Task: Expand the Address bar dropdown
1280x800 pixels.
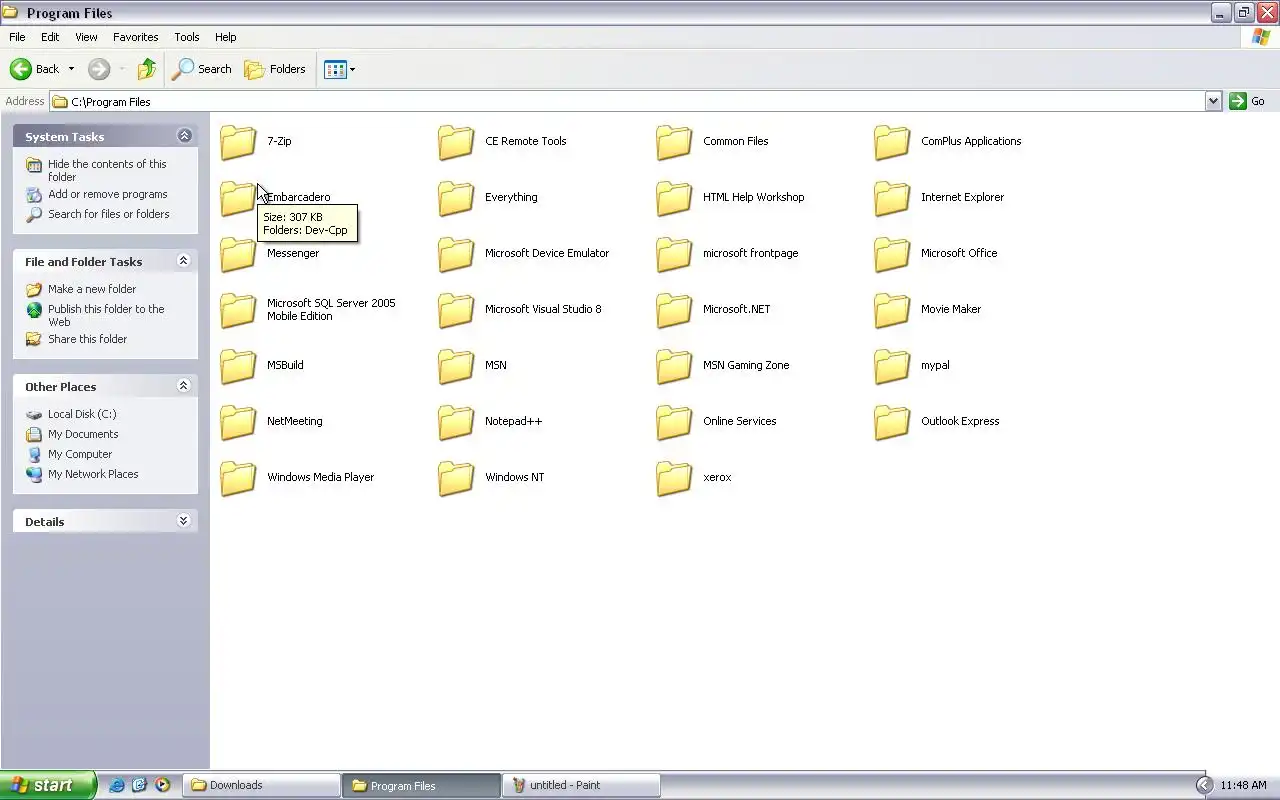Action: (1213, 101)
